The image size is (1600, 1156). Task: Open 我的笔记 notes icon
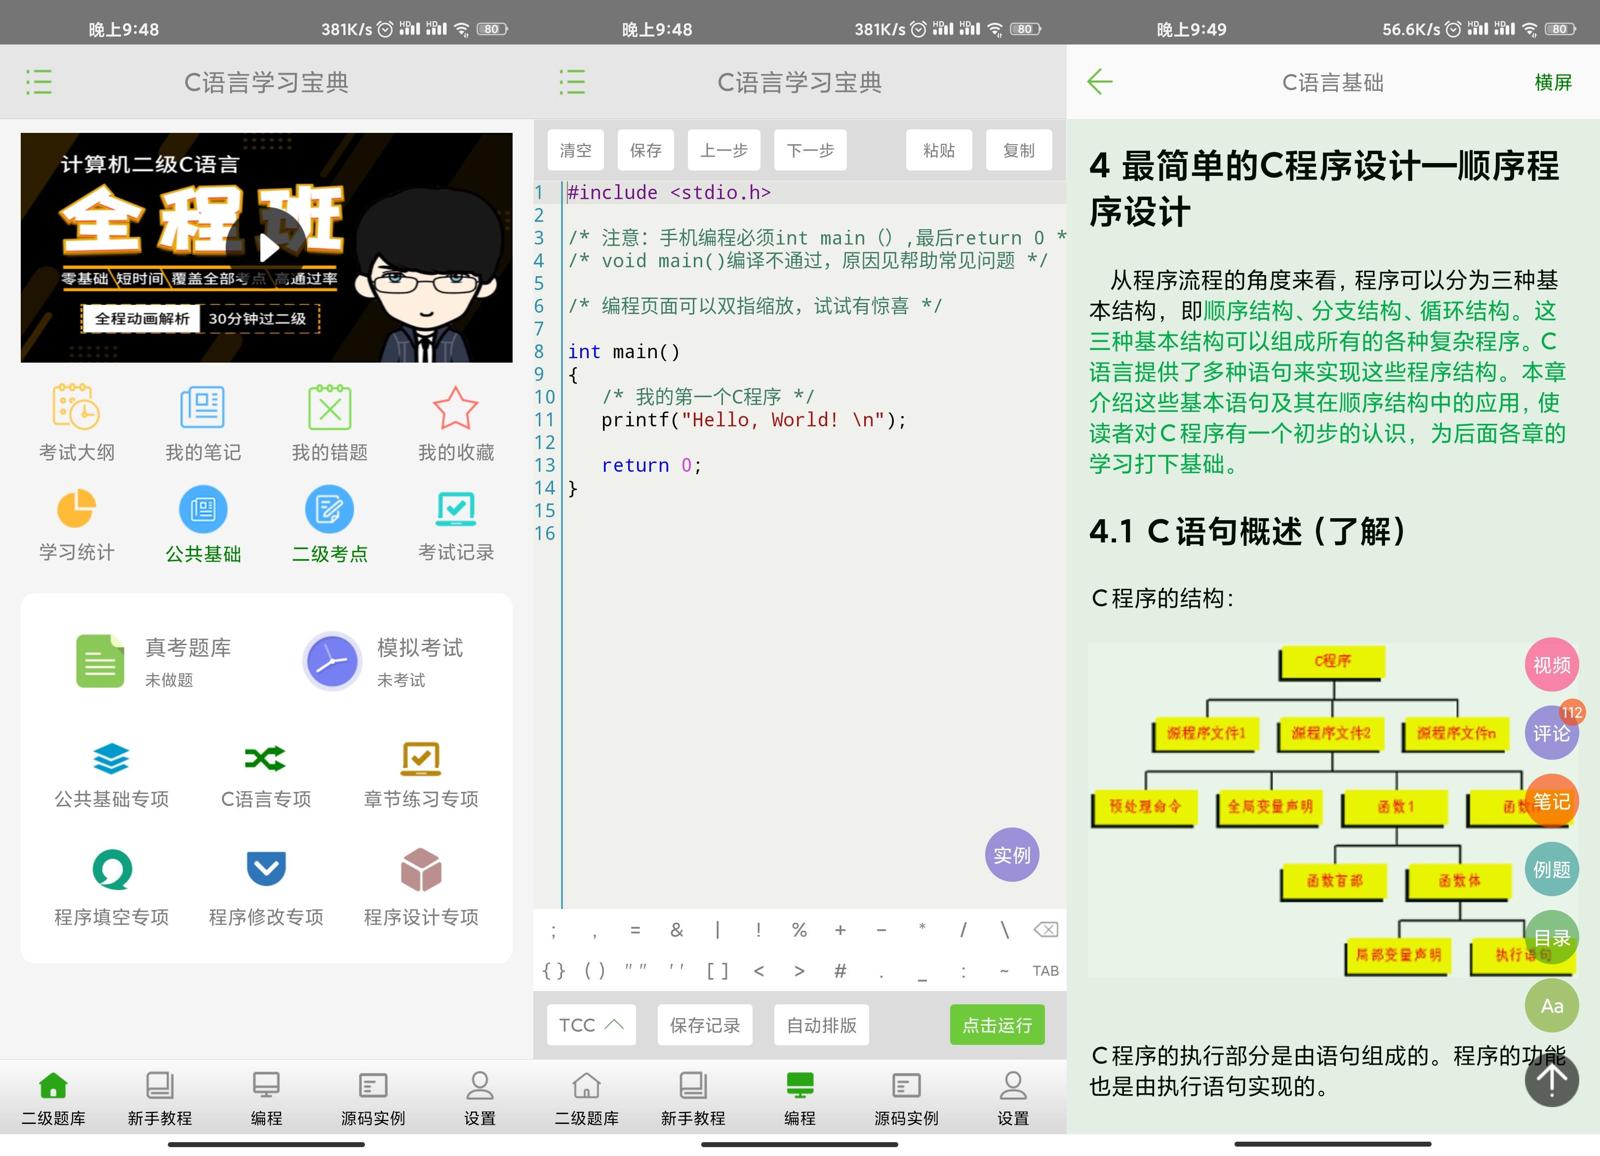[202, 408]
